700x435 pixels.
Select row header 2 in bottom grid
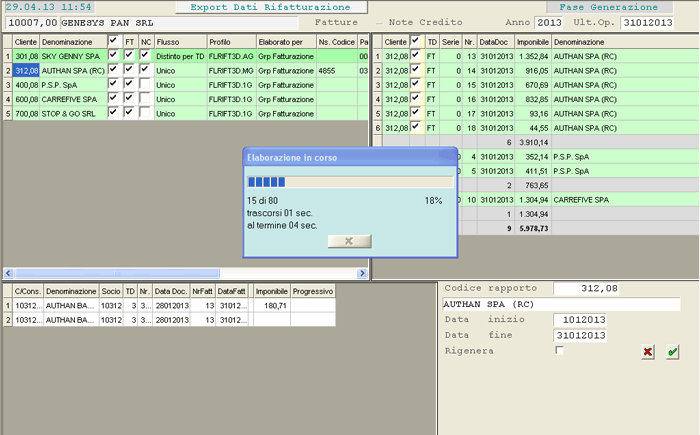coord(8,320)
